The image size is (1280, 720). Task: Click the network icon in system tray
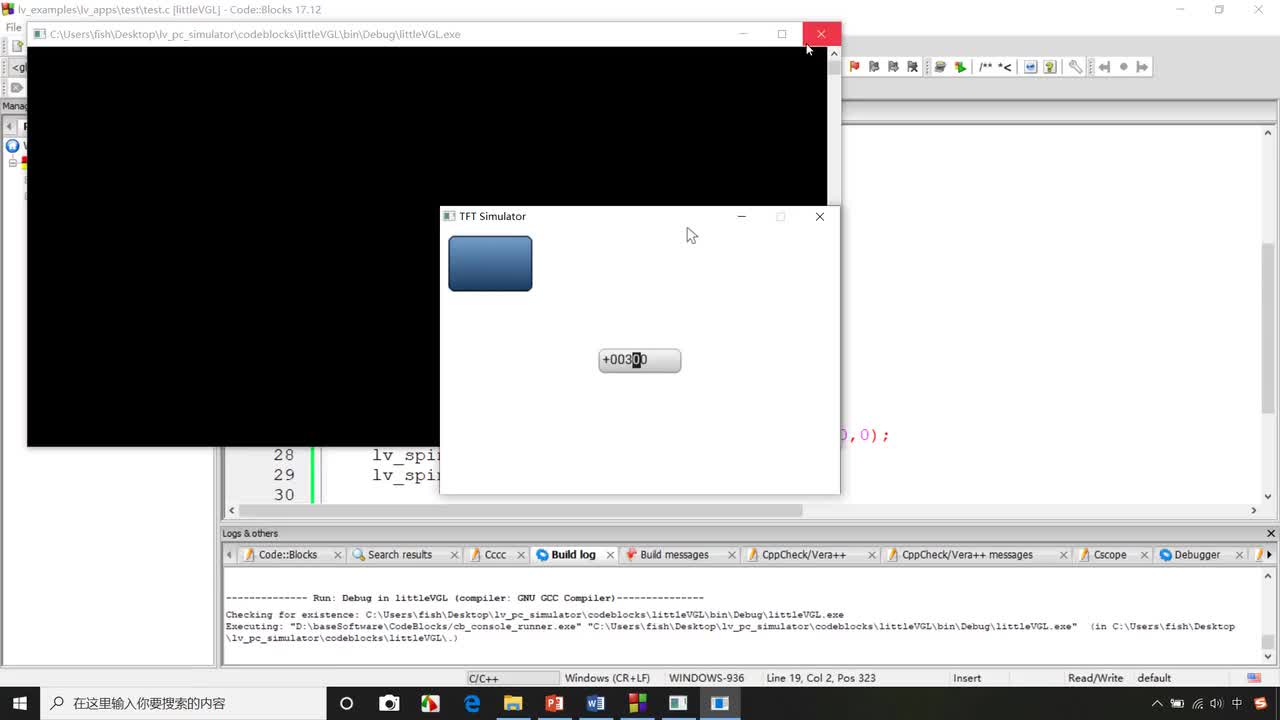[x=1197, y=704]
